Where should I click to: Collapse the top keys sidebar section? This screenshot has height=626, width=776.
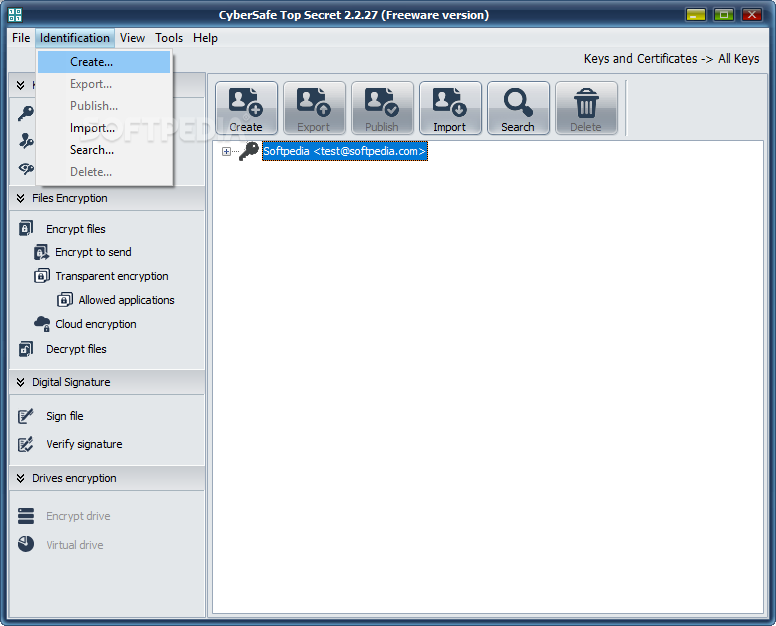tap(20, 85)
